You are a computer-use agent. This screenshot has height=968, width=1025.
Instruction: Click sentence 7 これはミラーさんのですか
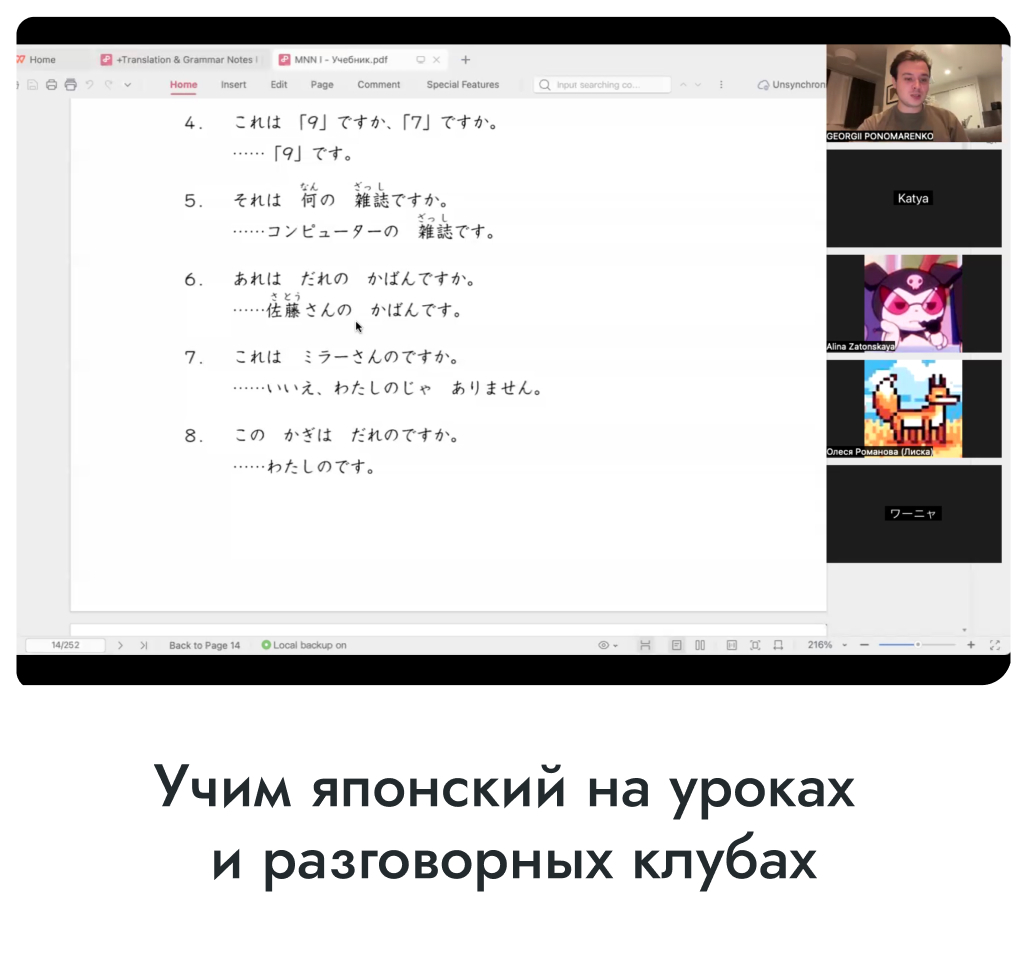coord(347,357)
